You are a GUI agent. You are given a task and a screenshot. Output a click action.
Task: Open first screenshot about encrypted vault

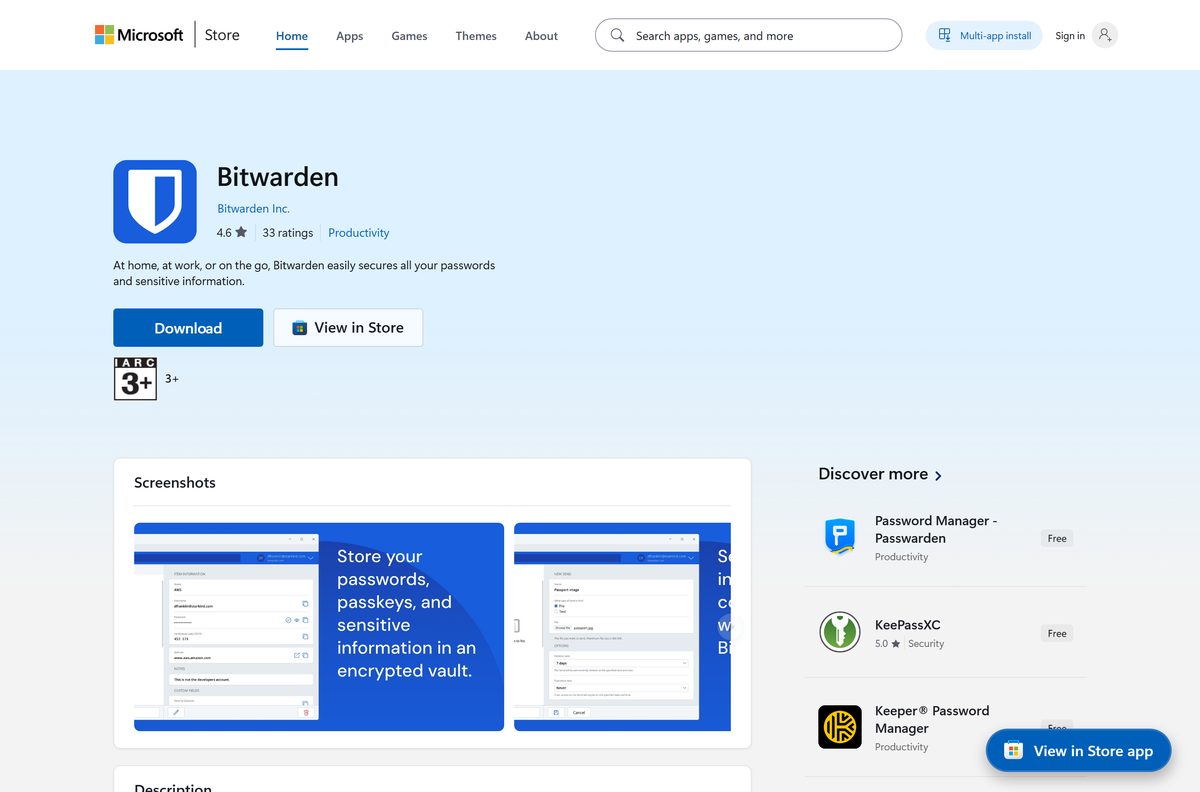click(x=319, y=627)
